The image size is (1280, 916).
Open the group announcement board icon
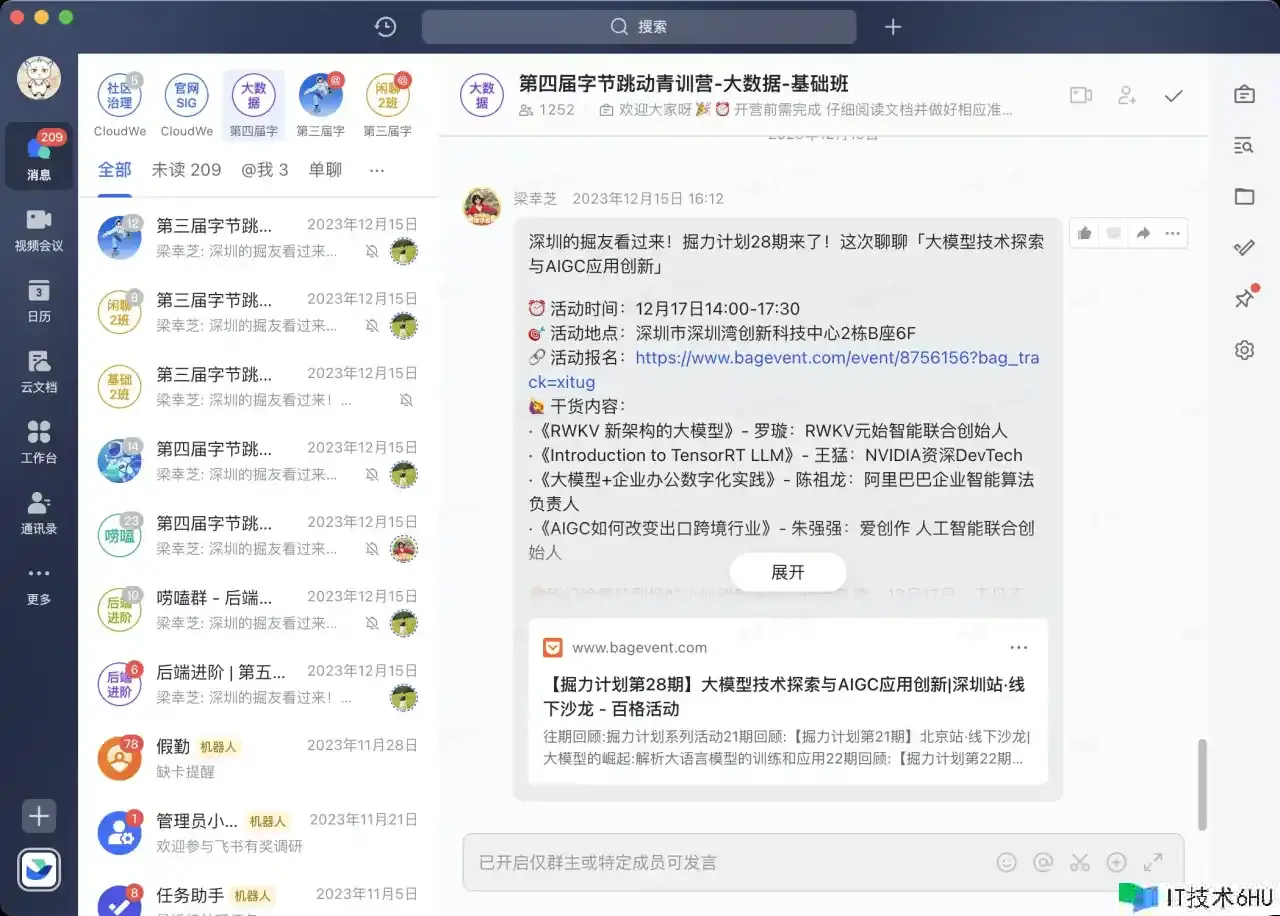pos(1244,94)
